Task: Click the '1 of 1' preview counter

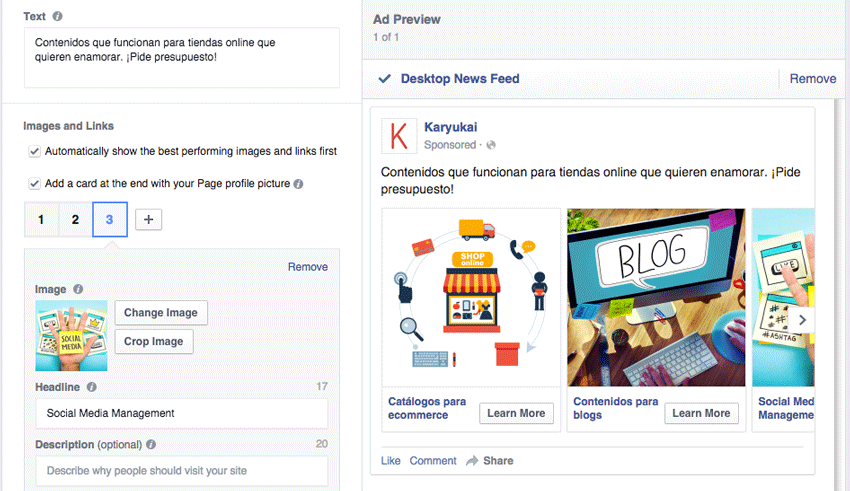Action: pyautogui.click(x=386, y=37)
